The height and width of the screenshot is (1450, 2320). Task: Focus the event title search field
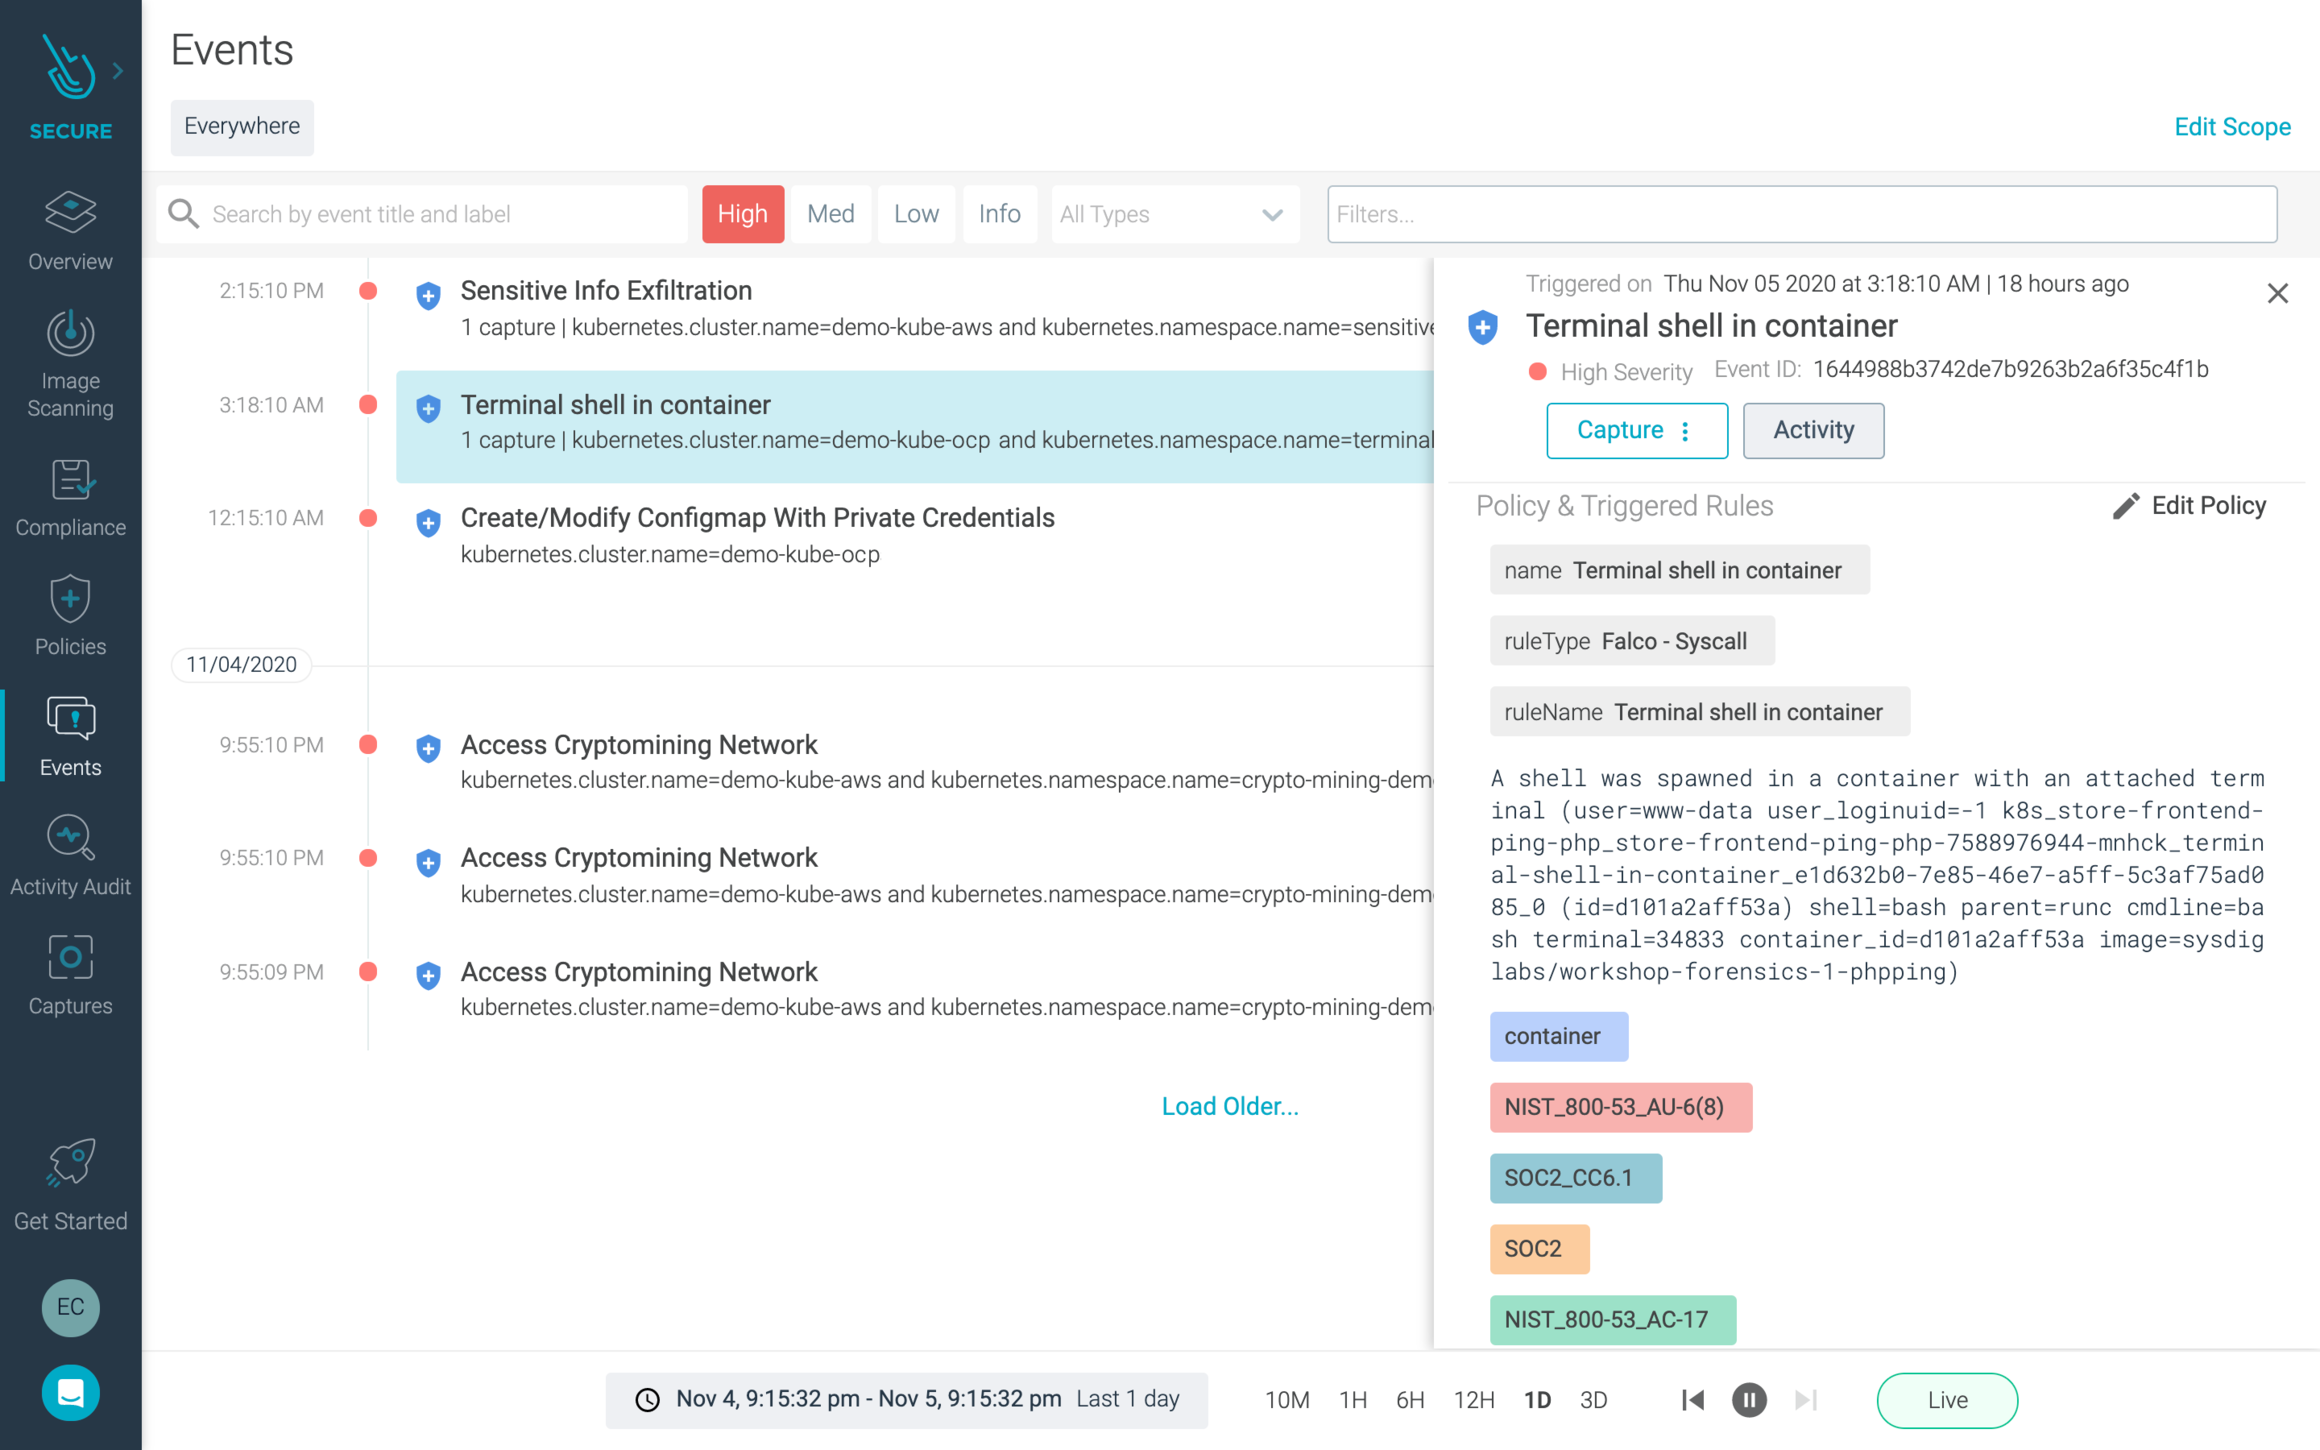click(x=440, y=214)
